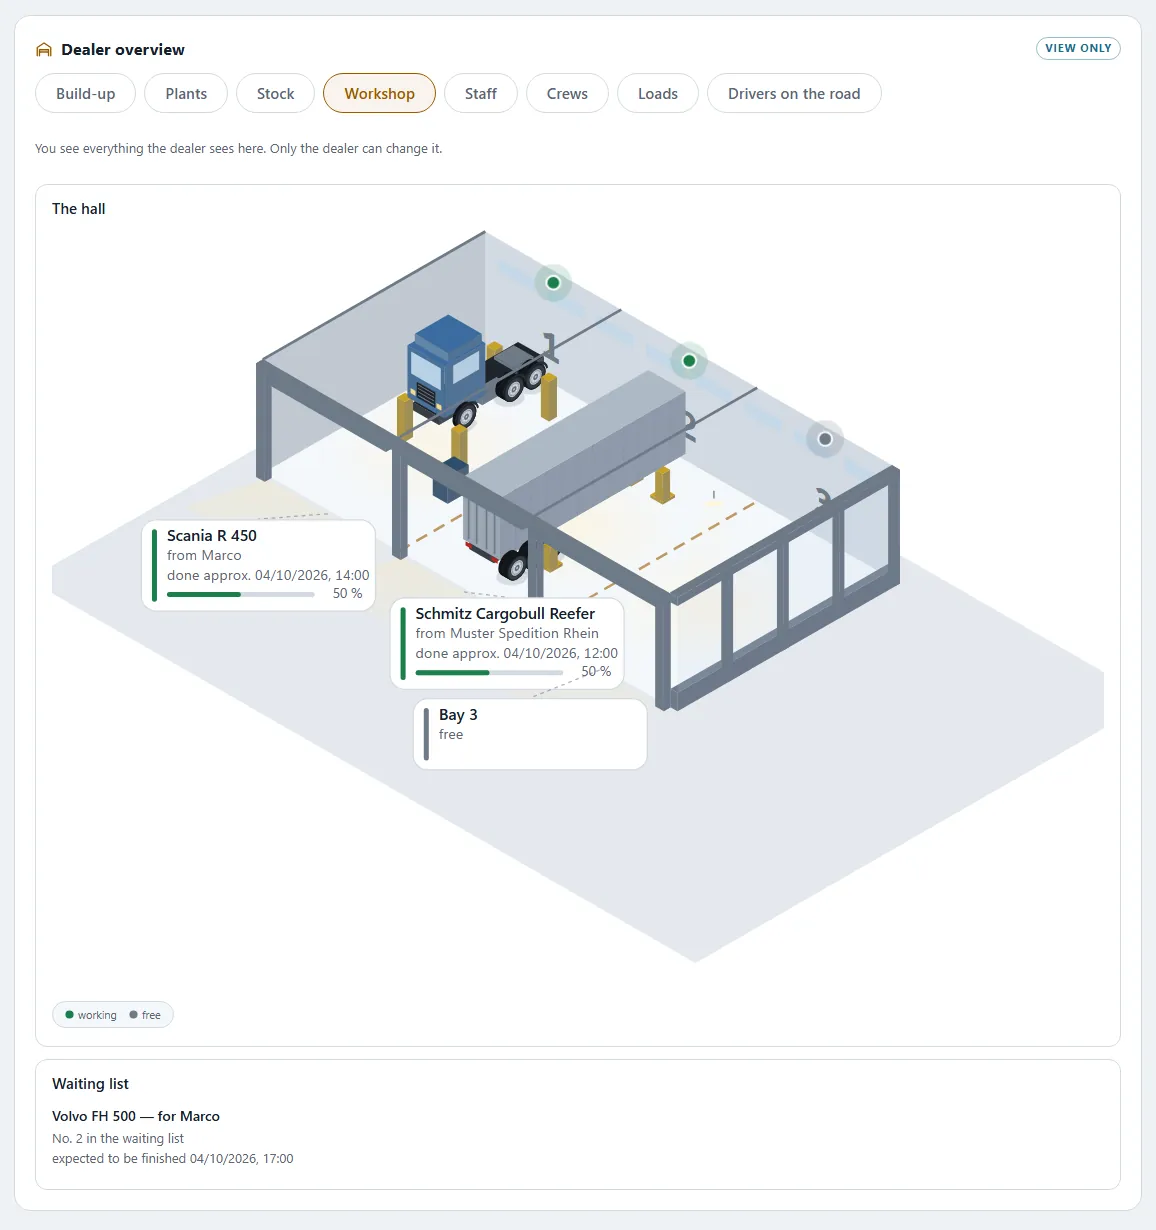1156x1230 pixels.
Task: Switch to the Crews tab
Action: tap(567, 93)
